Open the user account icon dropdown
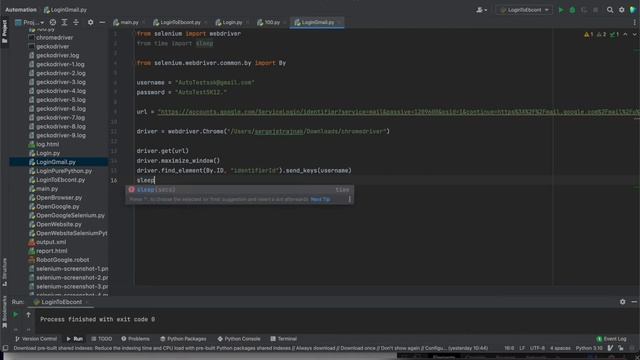The width and height of the screenshot is (640, 360). [481, 10]
